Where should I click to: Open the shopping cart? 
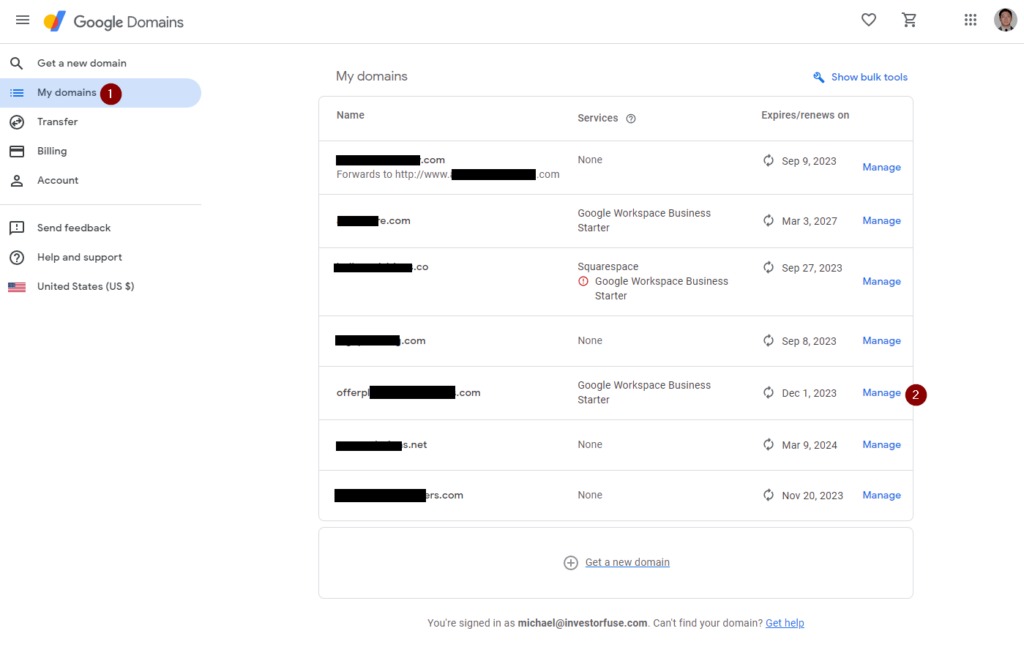pyautogui.click(x=909, y=20)
